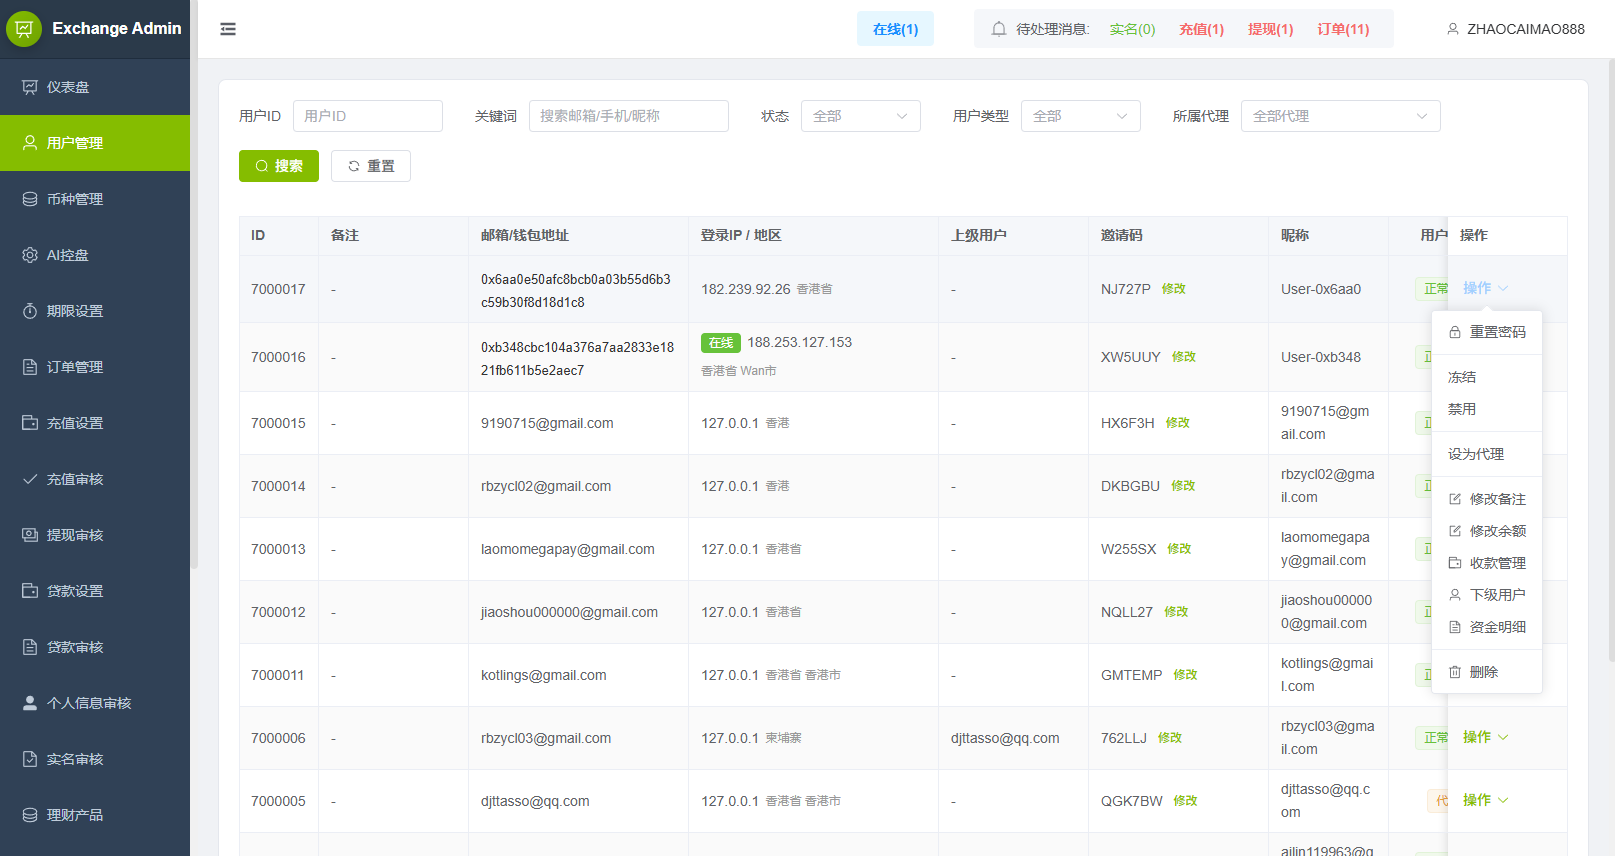Click the green 搜索 button
The width and height of the screenshot is (1615, 856).
pos(279,166)
